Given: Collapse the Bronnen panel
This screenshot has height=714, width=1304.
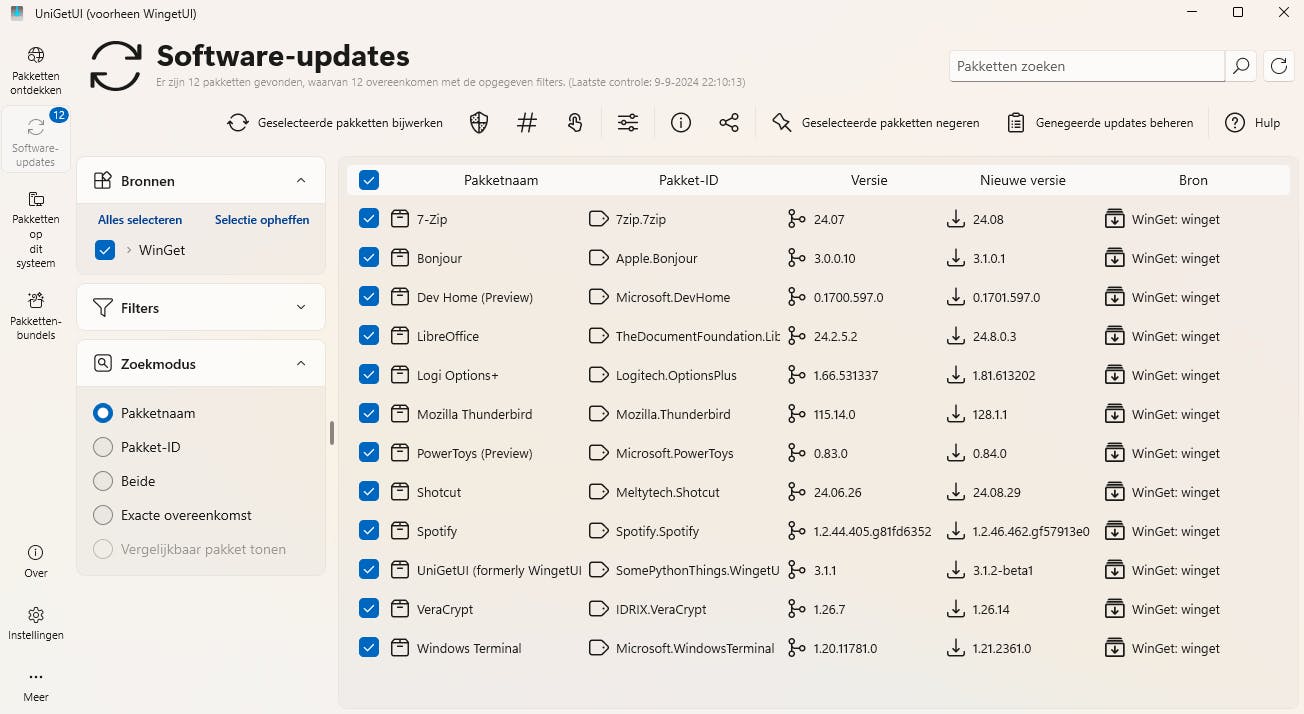Looking at the screenshot, I should click(301, 181).
